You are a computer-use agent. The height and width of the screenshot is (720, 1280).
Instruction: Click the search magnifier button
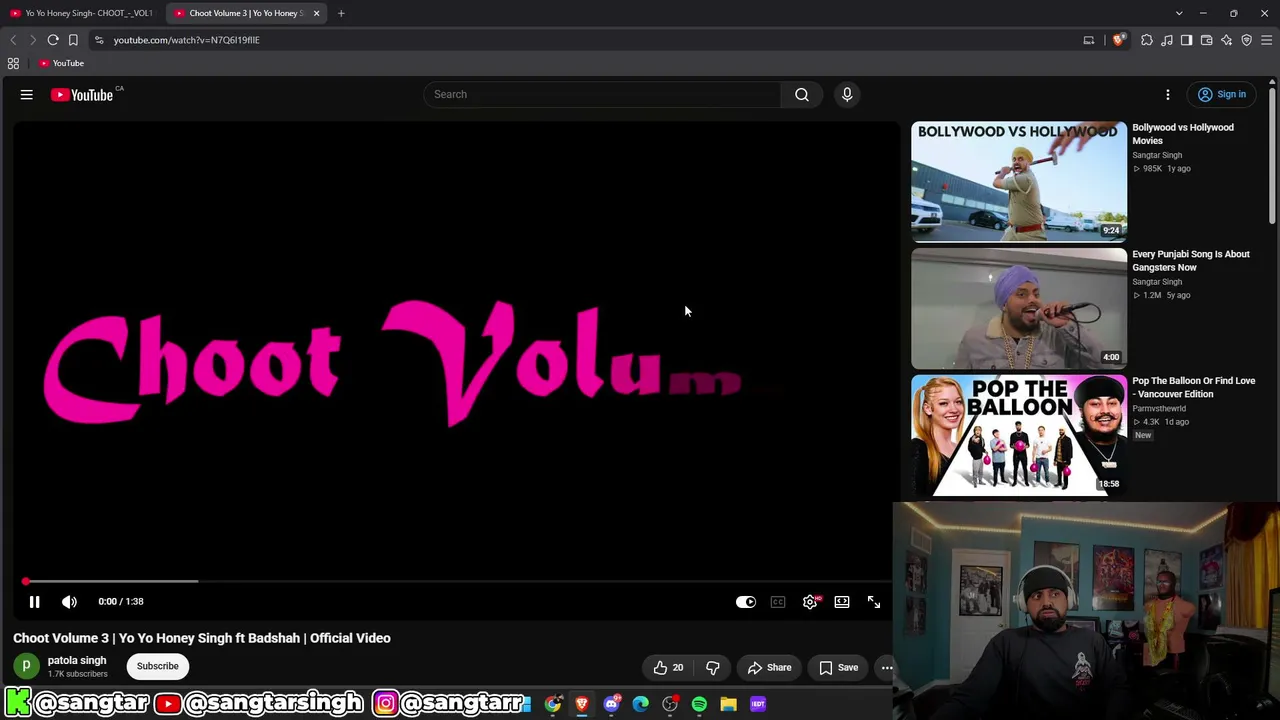[x=802, y=94]
